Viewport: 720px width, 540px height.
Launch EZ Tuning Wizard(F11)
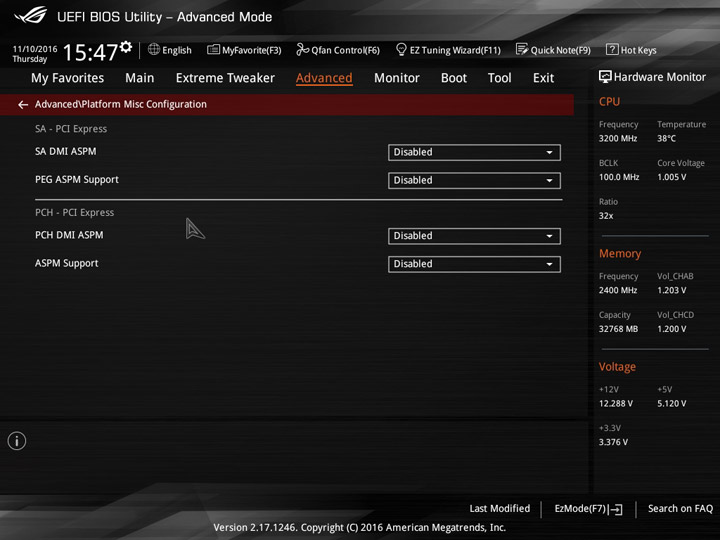pos(455,50)
